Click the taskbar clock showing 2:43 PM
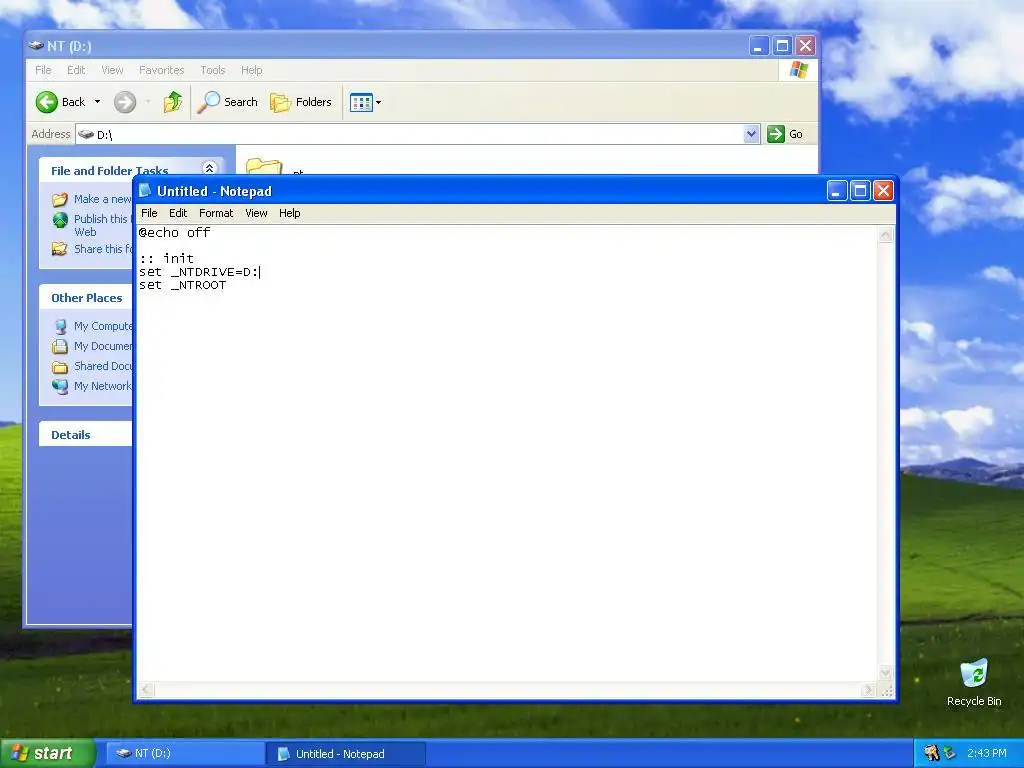The width and height of the screenshot is (1024, 768). click(987, 753)
